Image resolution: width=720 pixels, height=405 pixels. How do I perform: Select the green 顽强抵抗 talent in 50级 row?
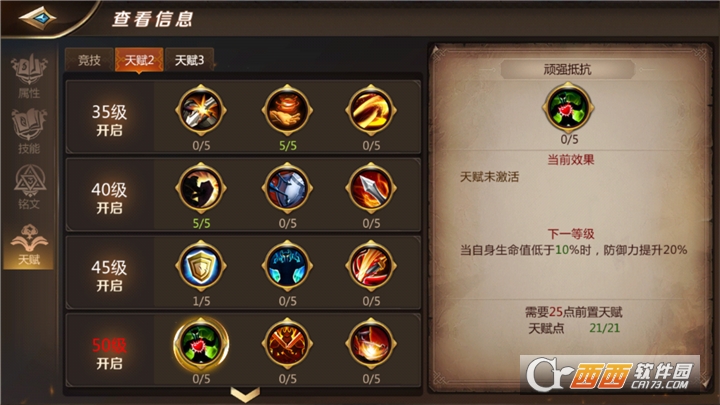tap(201, 343)
